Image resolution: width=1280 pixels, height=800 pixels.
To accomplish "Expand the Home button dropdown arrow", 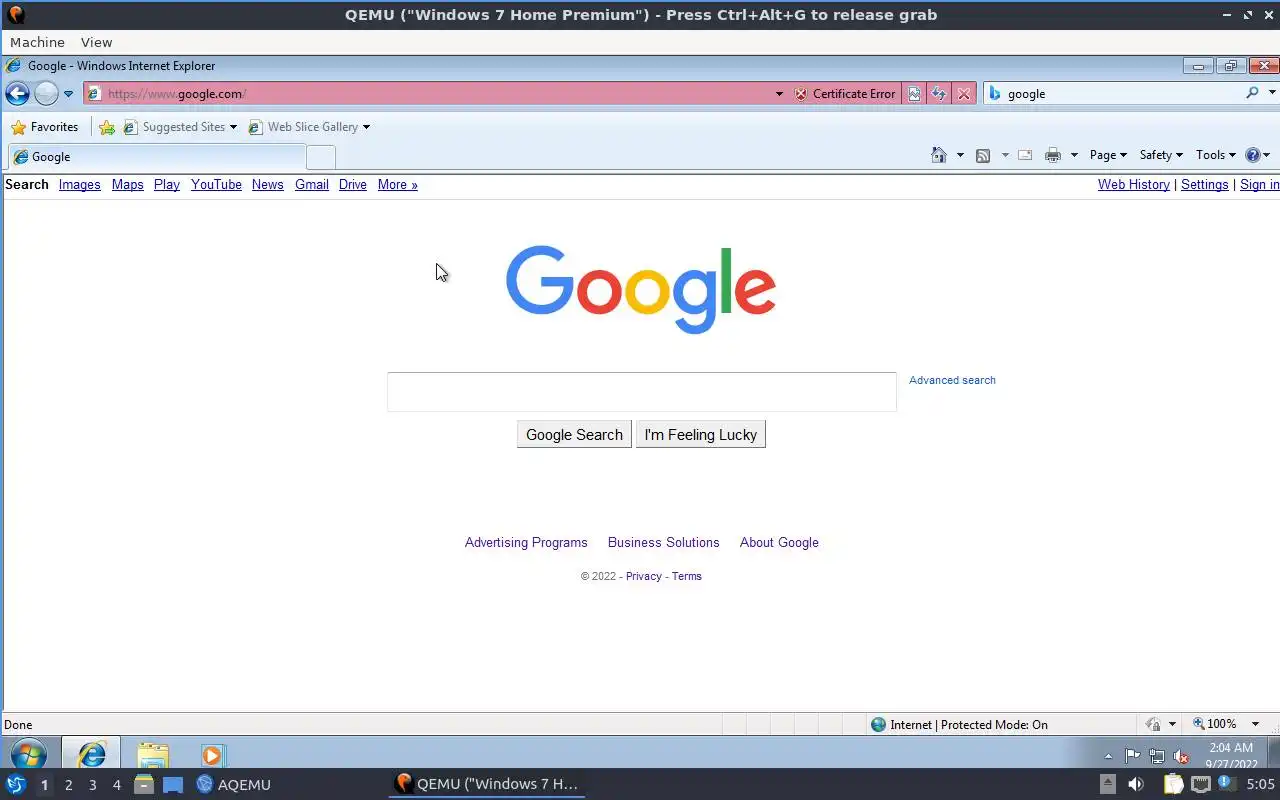I will [960, 155].
